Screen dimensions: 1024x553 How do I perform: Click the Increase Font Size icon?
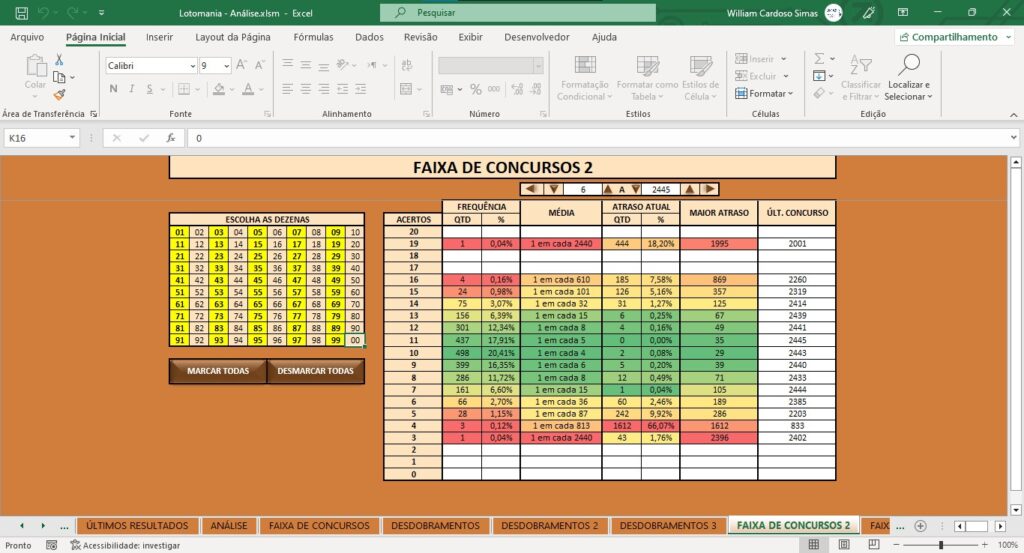coord(241,65)
